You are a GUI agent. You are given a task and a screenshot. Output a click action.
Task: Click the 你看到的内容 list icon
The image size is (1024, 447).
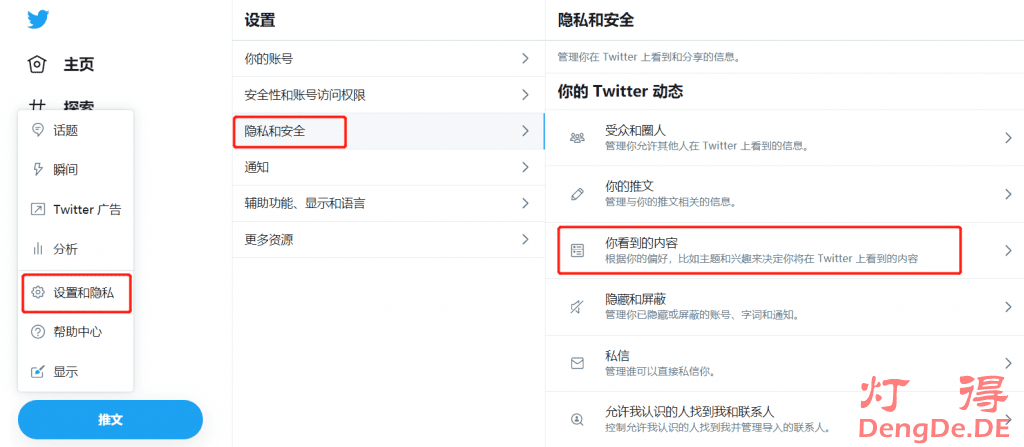click(577, 250)
